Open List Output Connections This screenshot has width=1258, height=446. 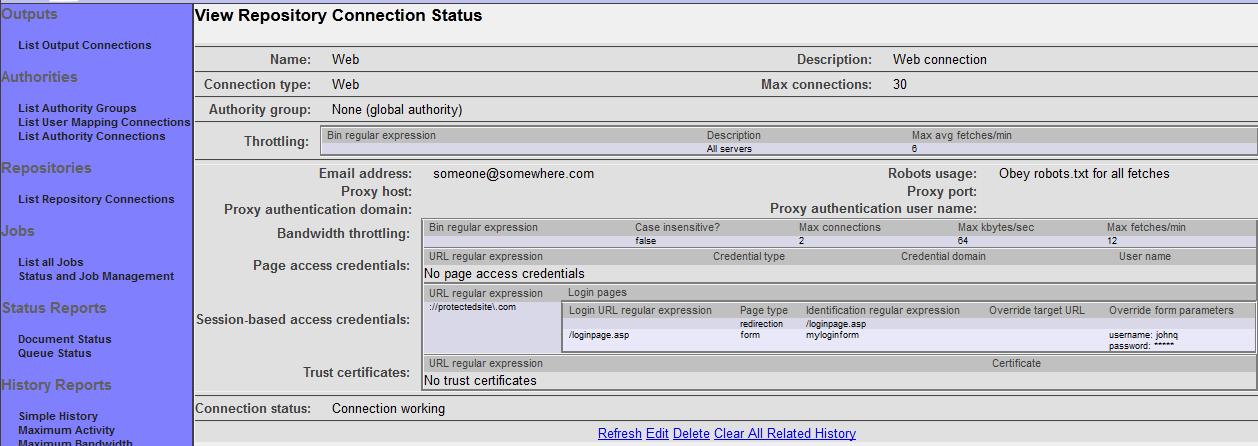[84, 45]
